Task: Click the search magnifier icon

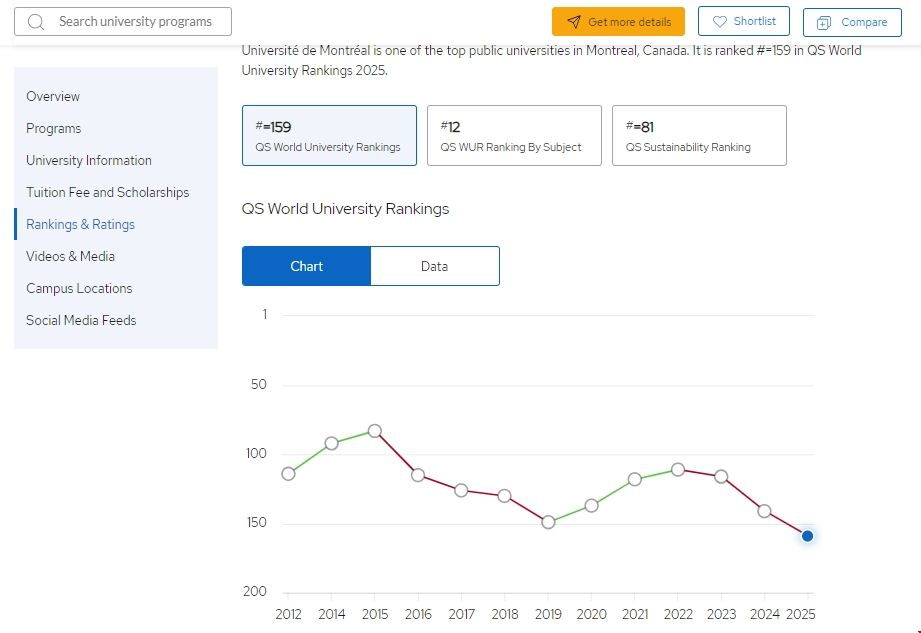Action: tap(36, 22)
